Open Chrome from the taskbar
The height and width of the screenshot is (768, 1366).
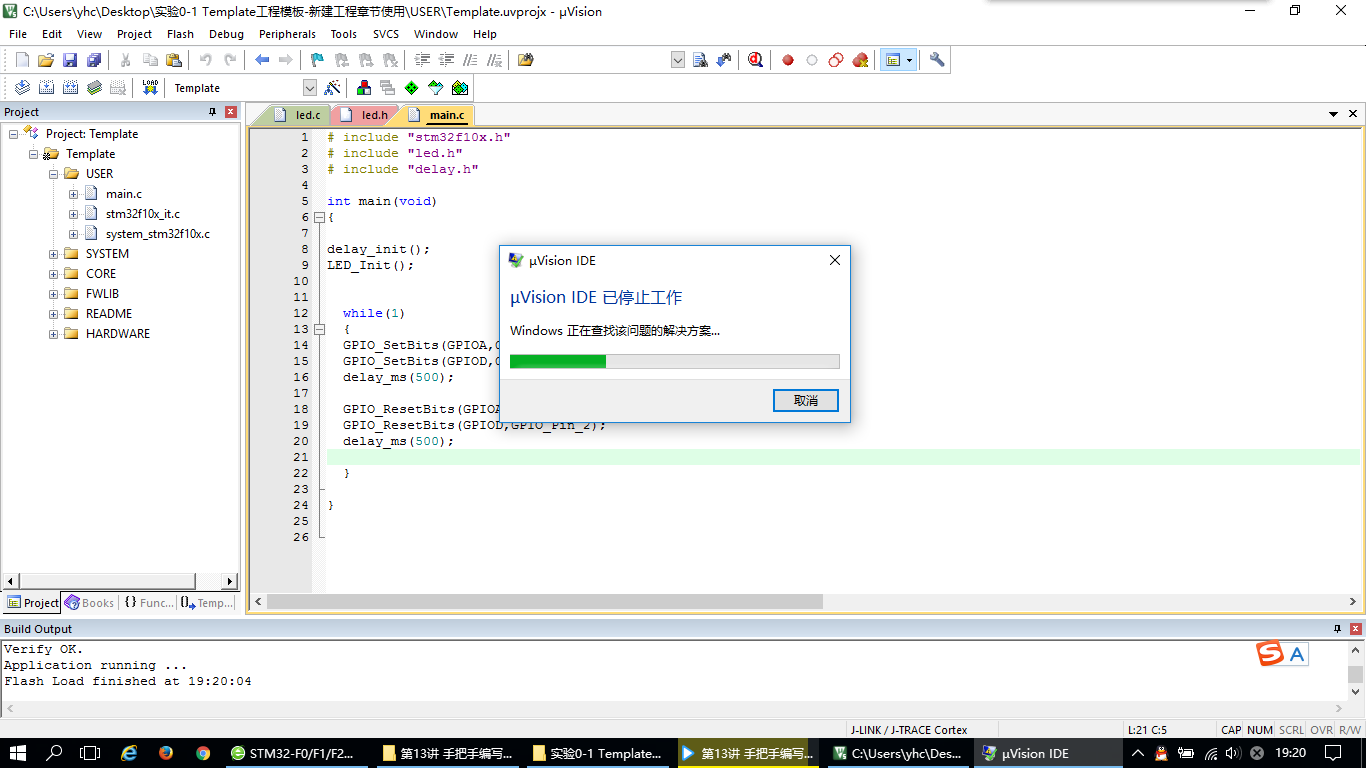coord(203,753)
